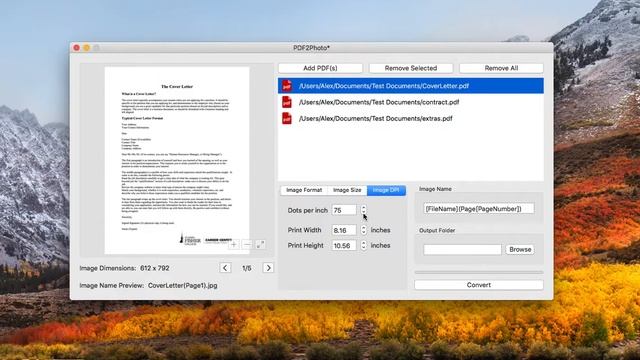Minimize PDF2Photo with the yellow button
This screenshot has height=360, width=640.
(87, 48)
